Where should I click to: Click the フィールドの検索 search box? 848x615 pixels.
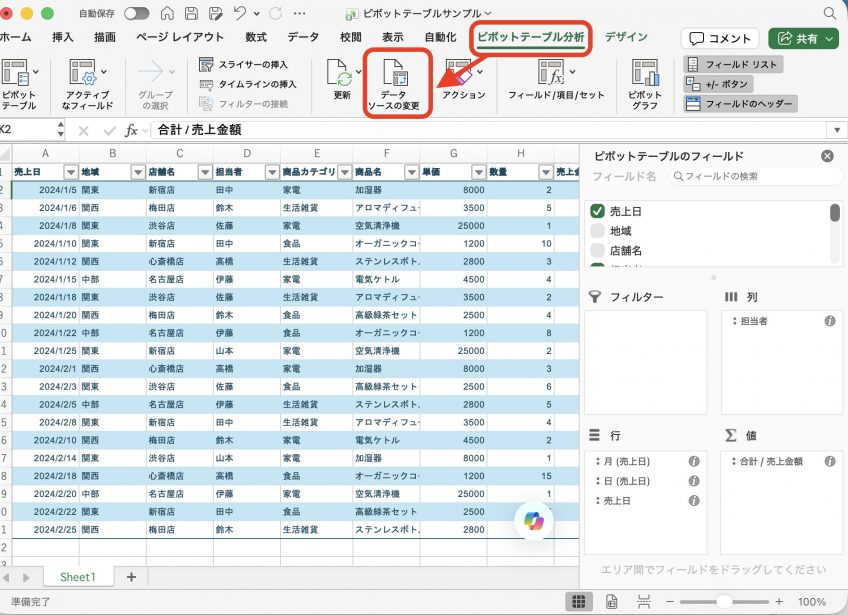coord(756,176)
